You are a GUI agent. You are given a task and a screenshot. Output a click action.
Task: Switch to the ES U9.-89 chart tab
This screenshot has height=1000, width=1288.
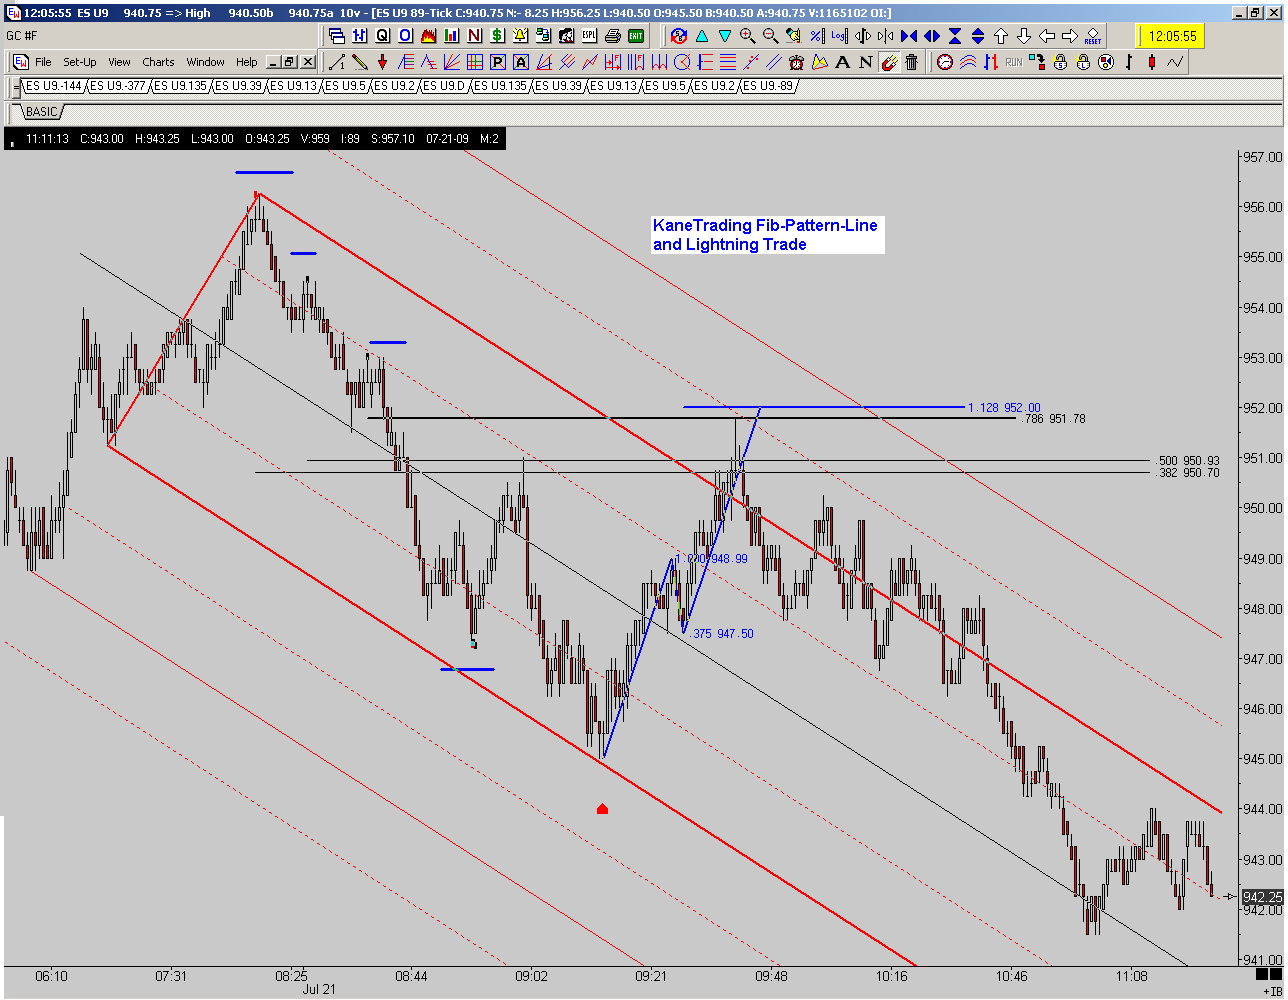coord(767,86)
